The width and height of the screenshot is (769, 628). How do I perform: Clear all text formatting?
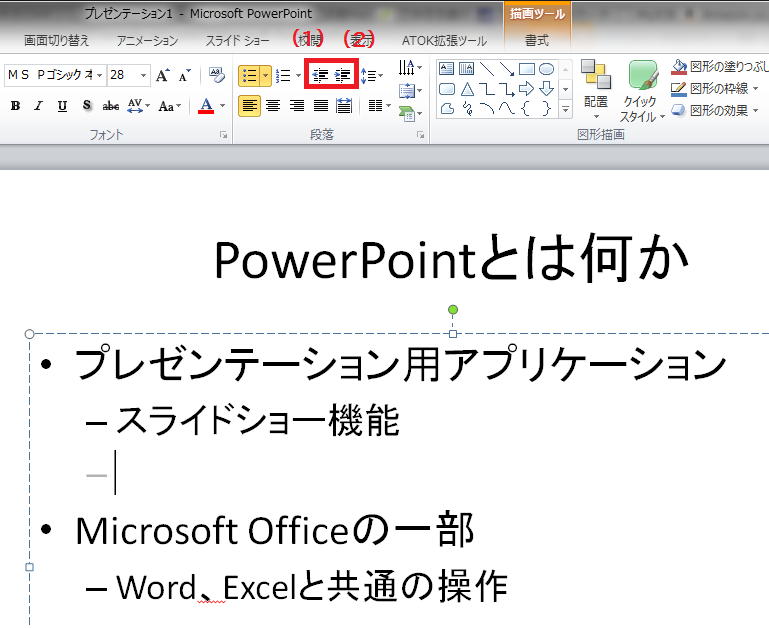pyautogui.click(x=216, y=75)
